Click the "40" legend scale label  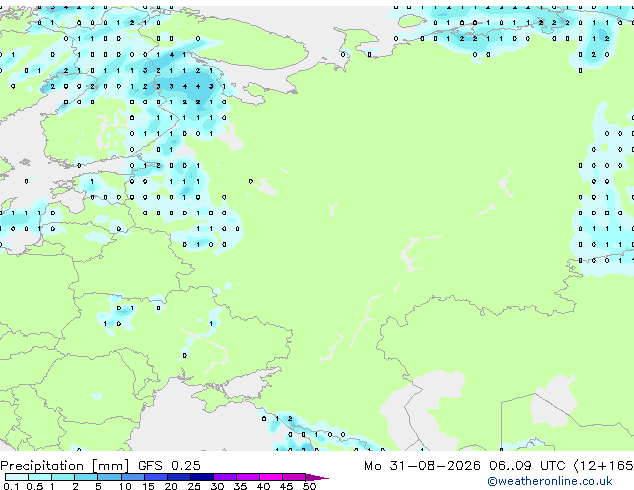tap(263, 486)
